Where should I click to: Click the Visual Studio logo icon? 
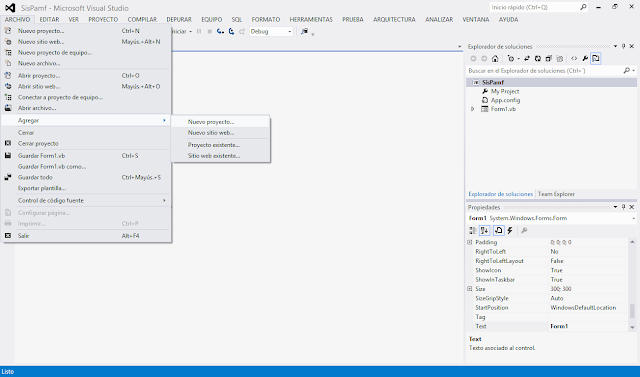[10, 8]
